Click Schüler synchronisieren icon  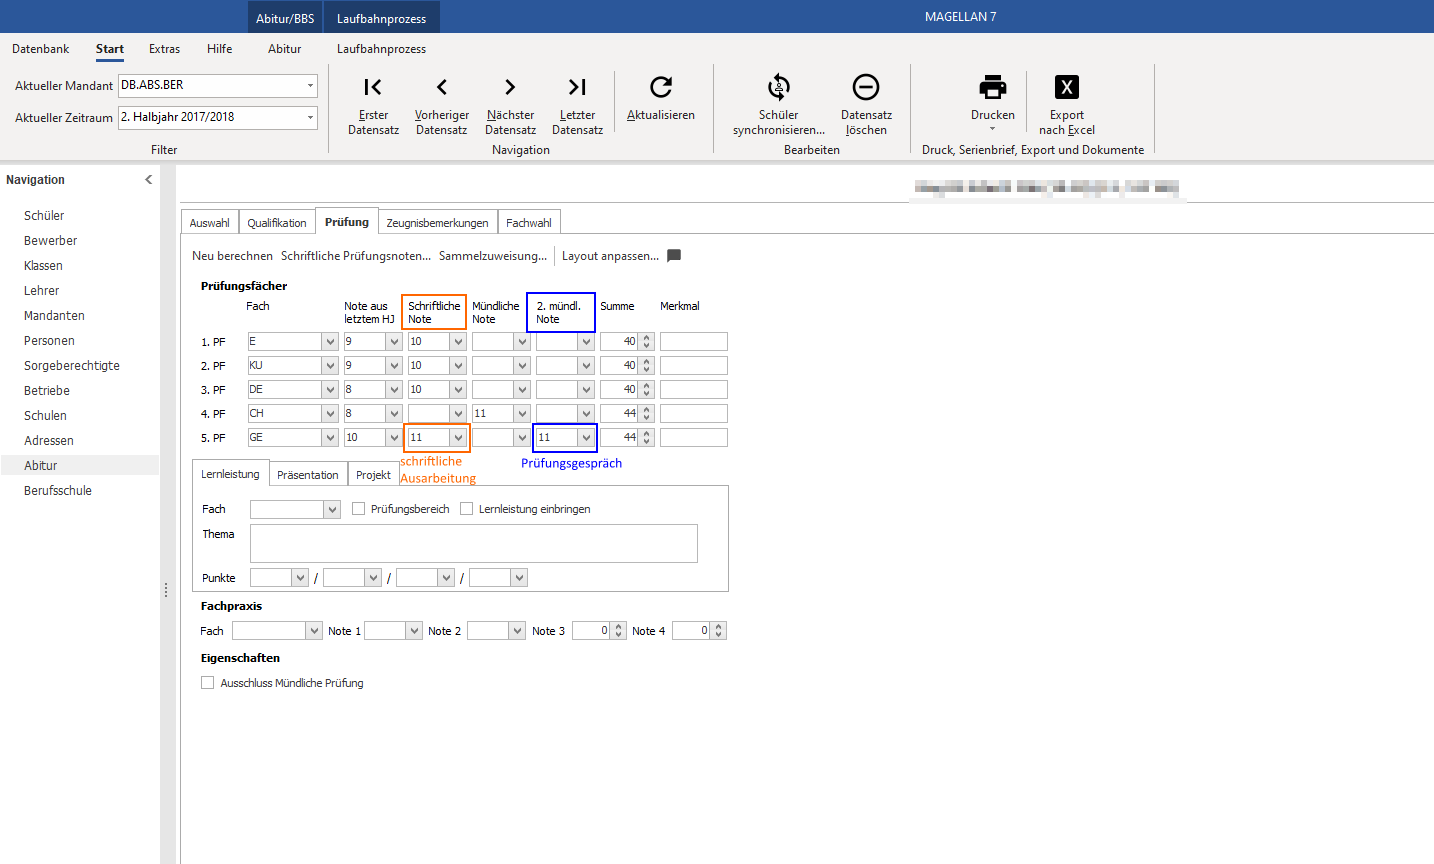[778, 87]
